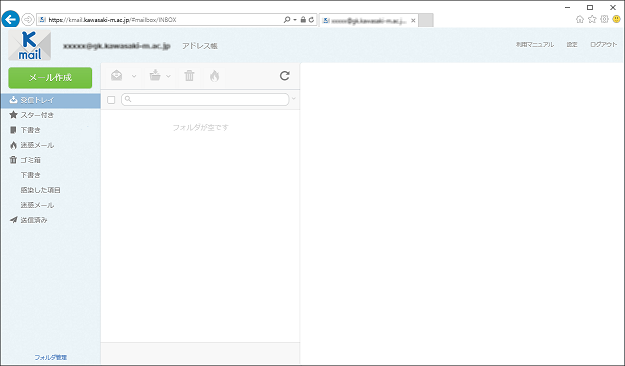Click the フォルダ管理 folder management link
The height and width of the screenshot is (366, 625).
(50, 358)
